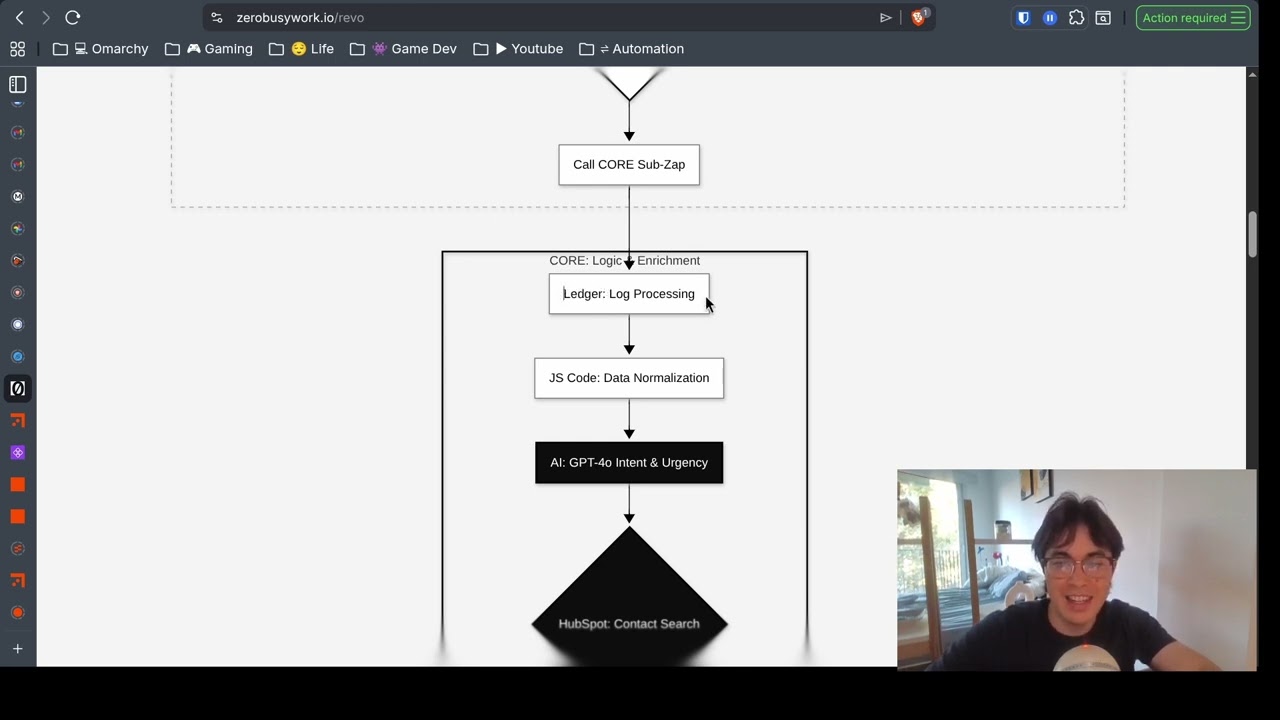Open the Omarchy bookmarks folder

pos(100,49)
